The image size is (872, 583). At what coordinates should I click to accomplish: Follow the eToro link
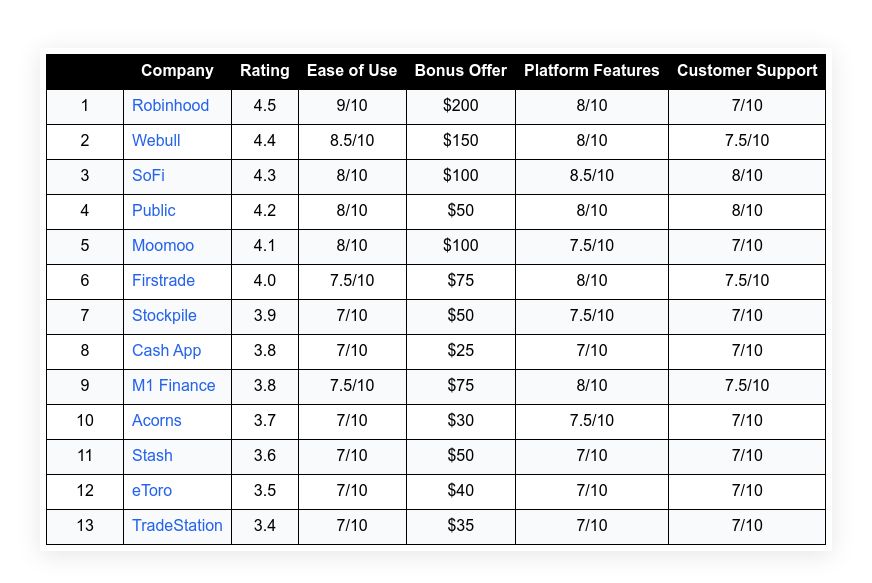click(x=154, y=491)
